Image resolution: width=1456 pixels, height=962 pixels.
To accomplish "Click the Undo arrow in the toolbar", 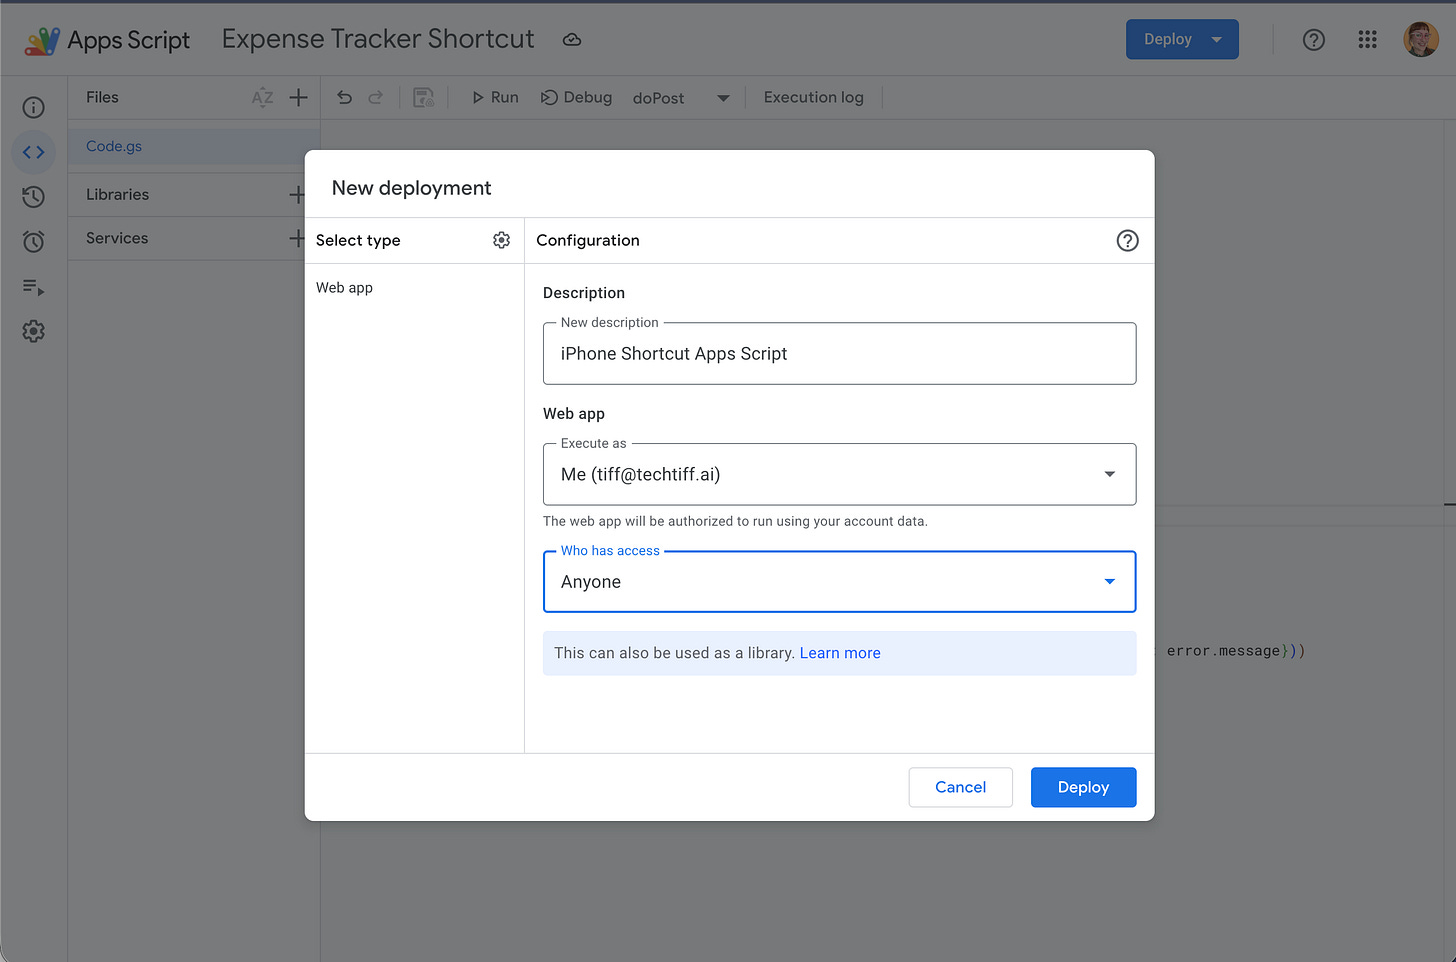I will [344, 97].
